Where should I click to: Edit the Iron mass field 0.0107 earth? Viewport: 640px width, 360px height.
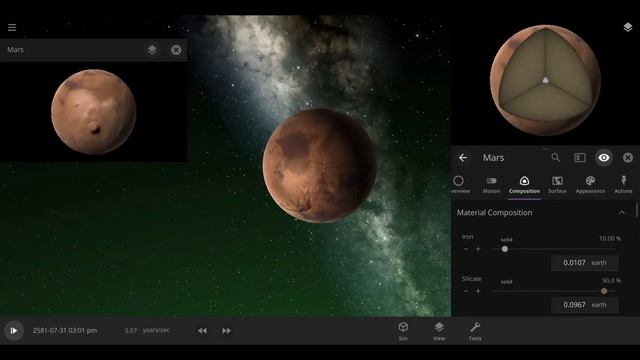point(585,263)
